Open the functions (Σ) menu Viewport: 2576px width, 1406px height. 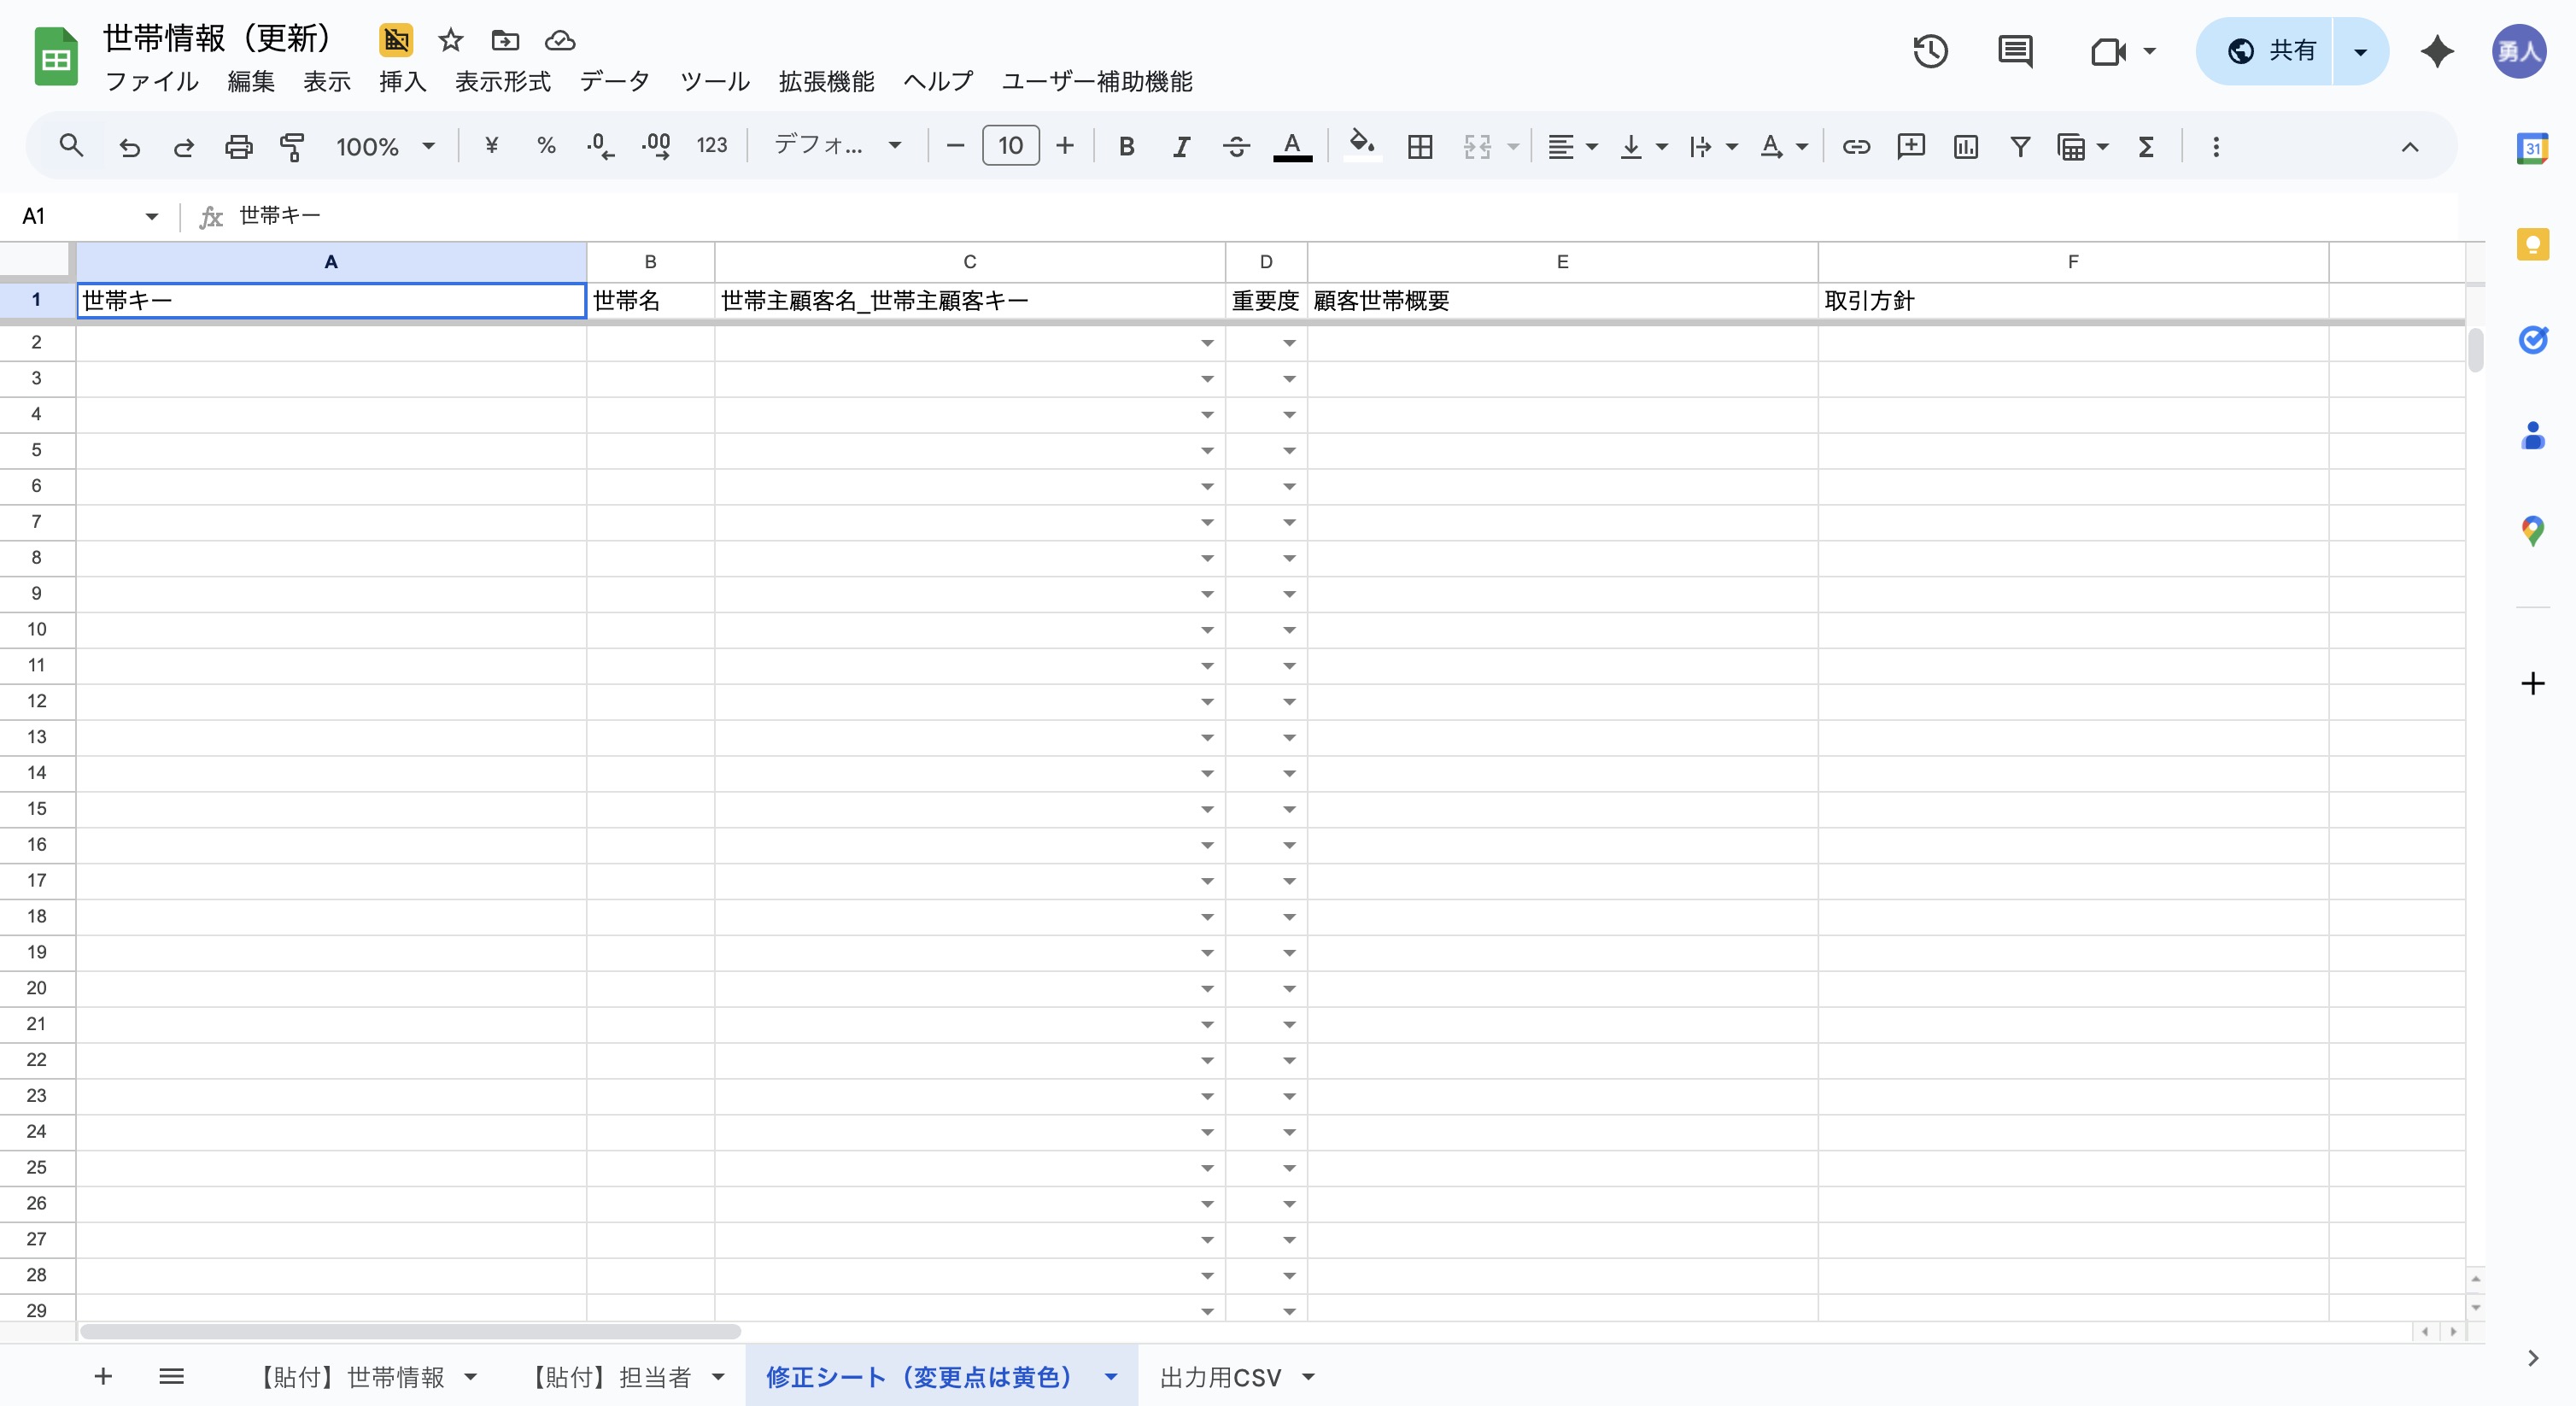click(2147, 146)
